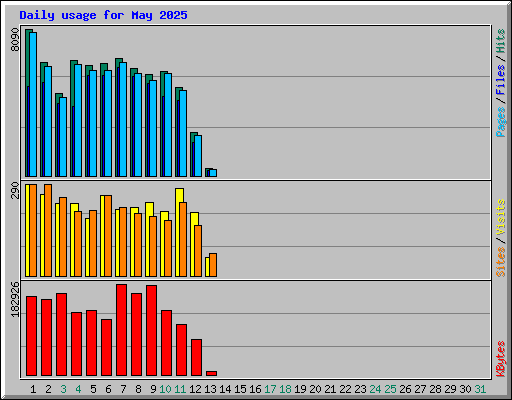Select the day 4 red KBytes bar
The height and width of the screenshot is (400, 512).
(x=76, y=344)
